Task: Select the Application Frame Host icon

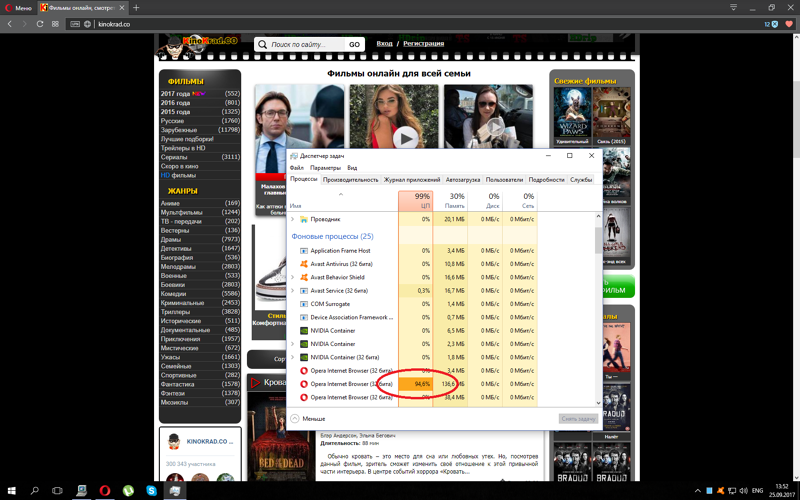Action: 304,251
